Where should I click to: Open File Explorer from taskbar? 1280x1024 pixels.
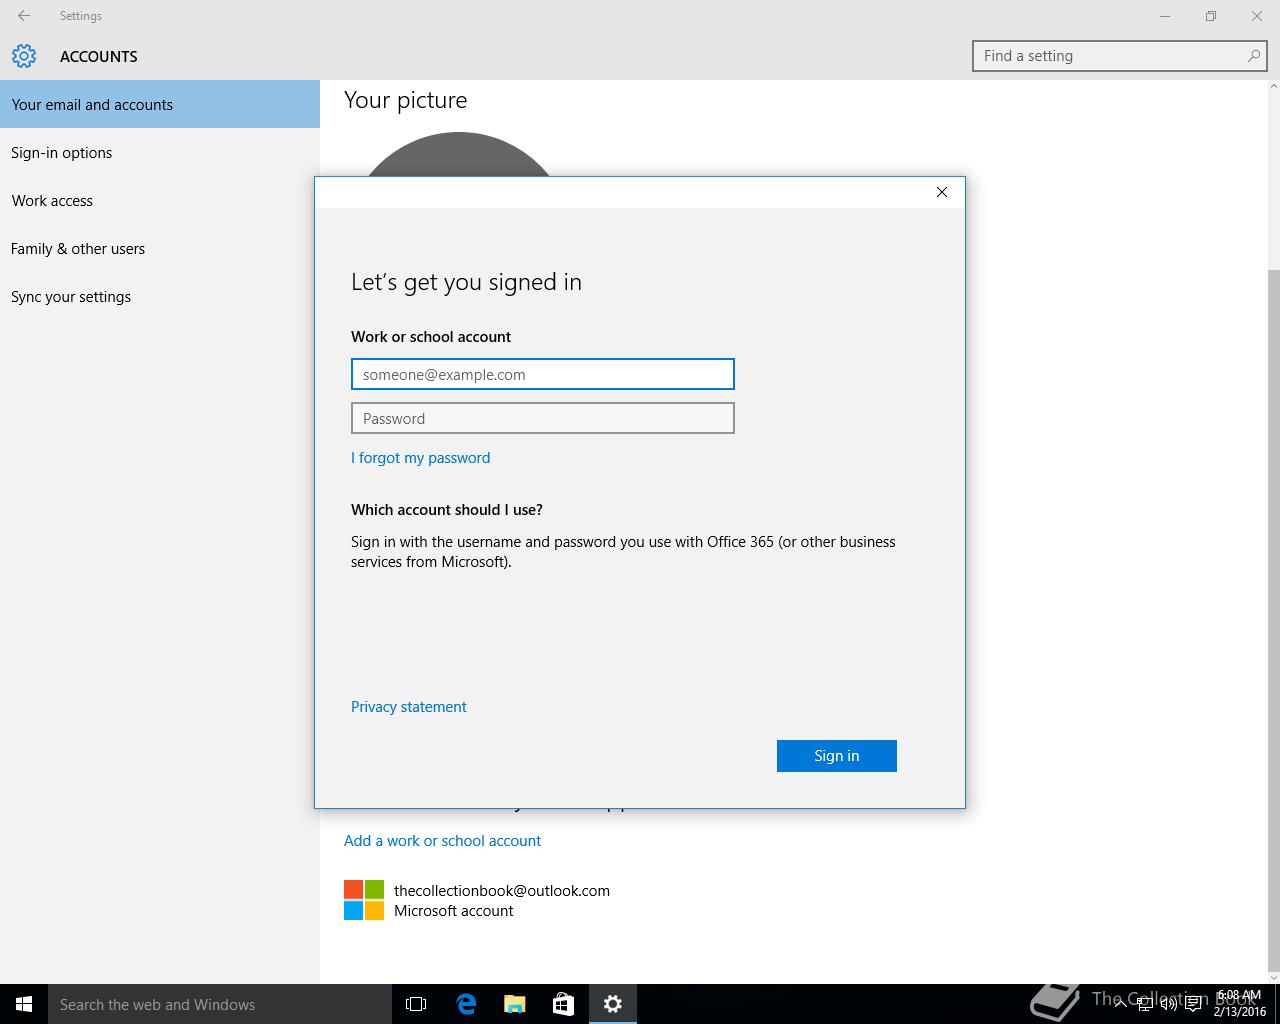(515, 1004)
